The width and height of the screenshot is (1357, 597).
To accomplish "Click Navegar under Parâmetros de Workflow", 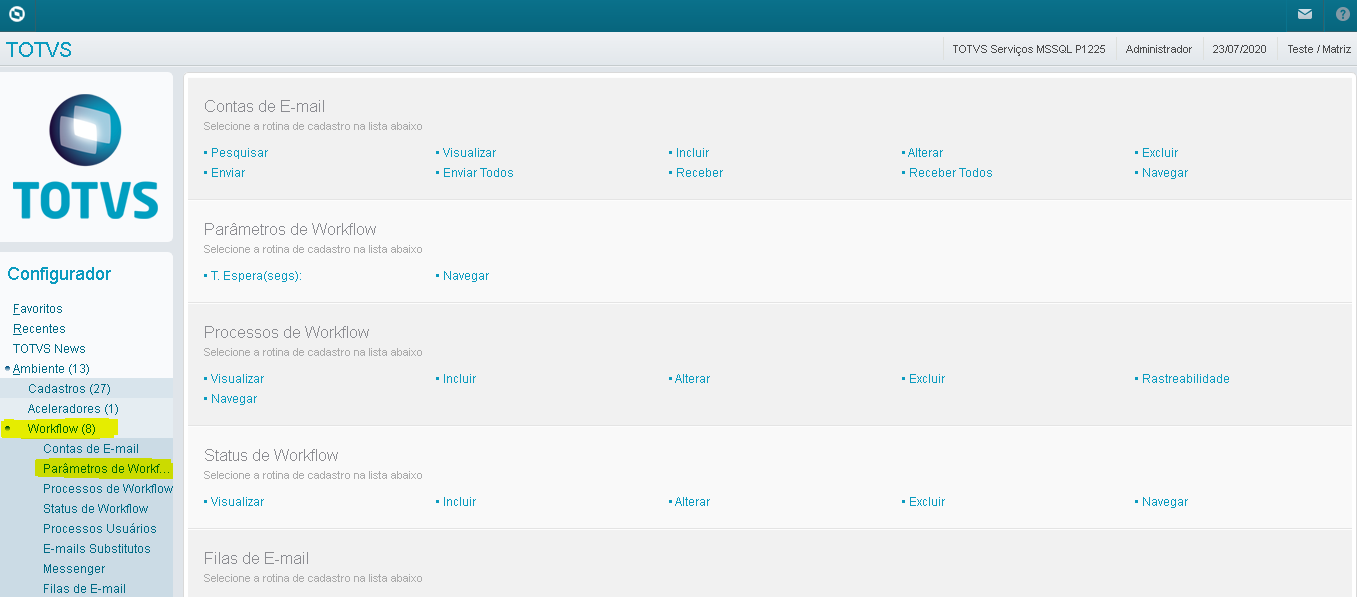I will coord(466,276).
